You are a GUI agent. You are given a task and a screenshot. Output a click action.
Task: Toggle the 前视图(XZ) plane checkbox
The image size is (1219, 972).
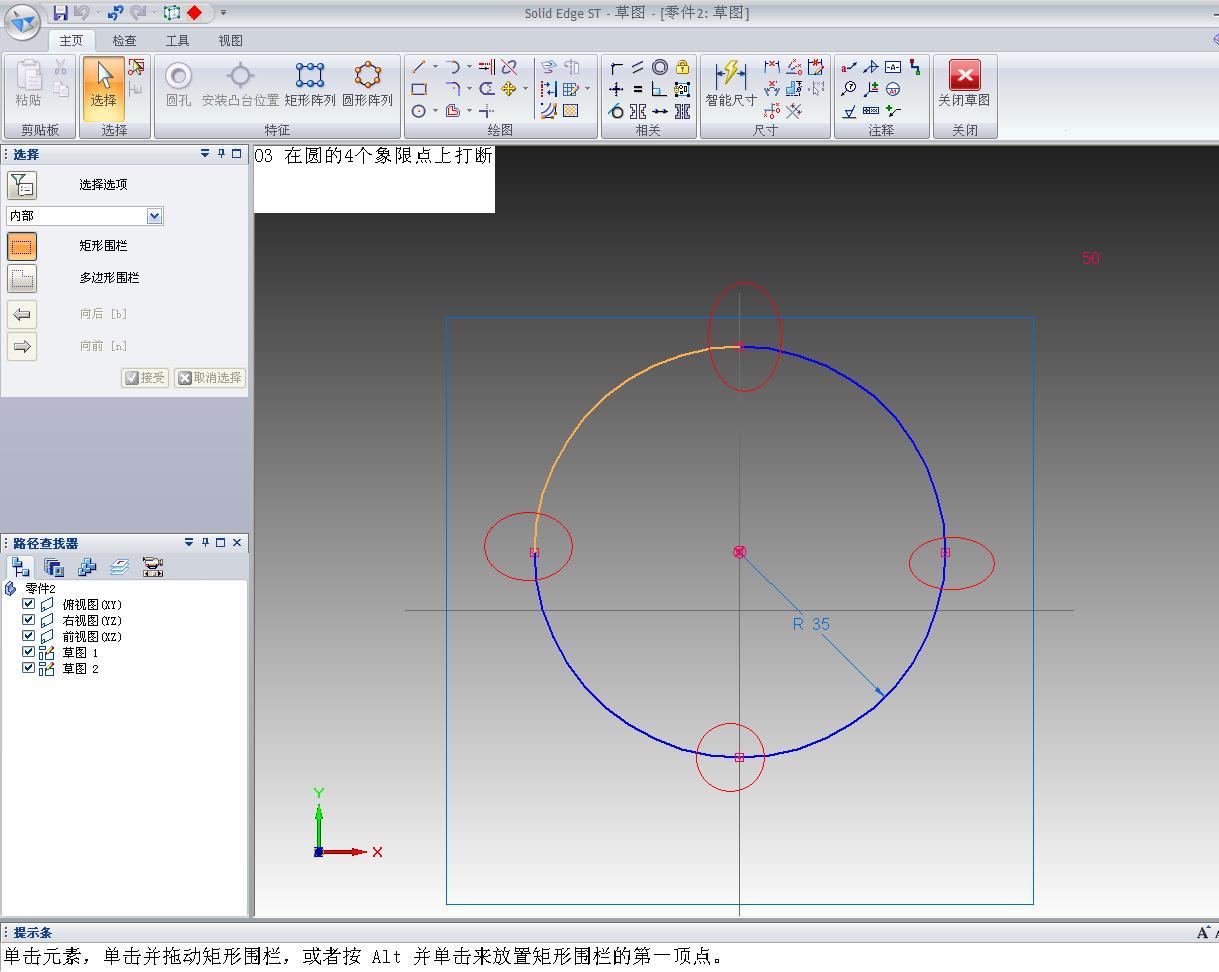tap(28, 636)
